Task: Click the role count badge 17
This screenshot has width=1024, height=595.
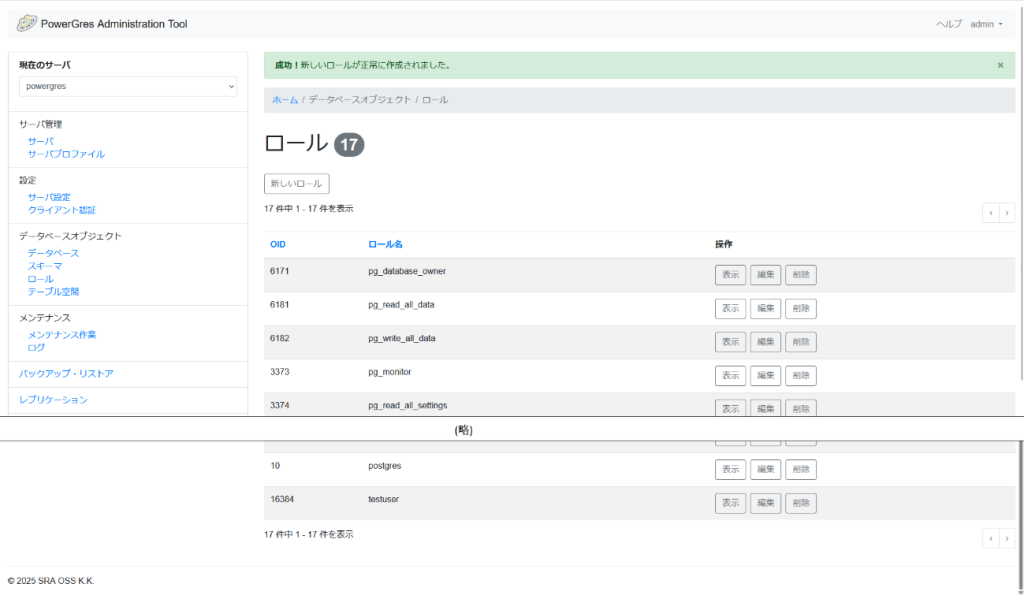Action: point(349,145)
